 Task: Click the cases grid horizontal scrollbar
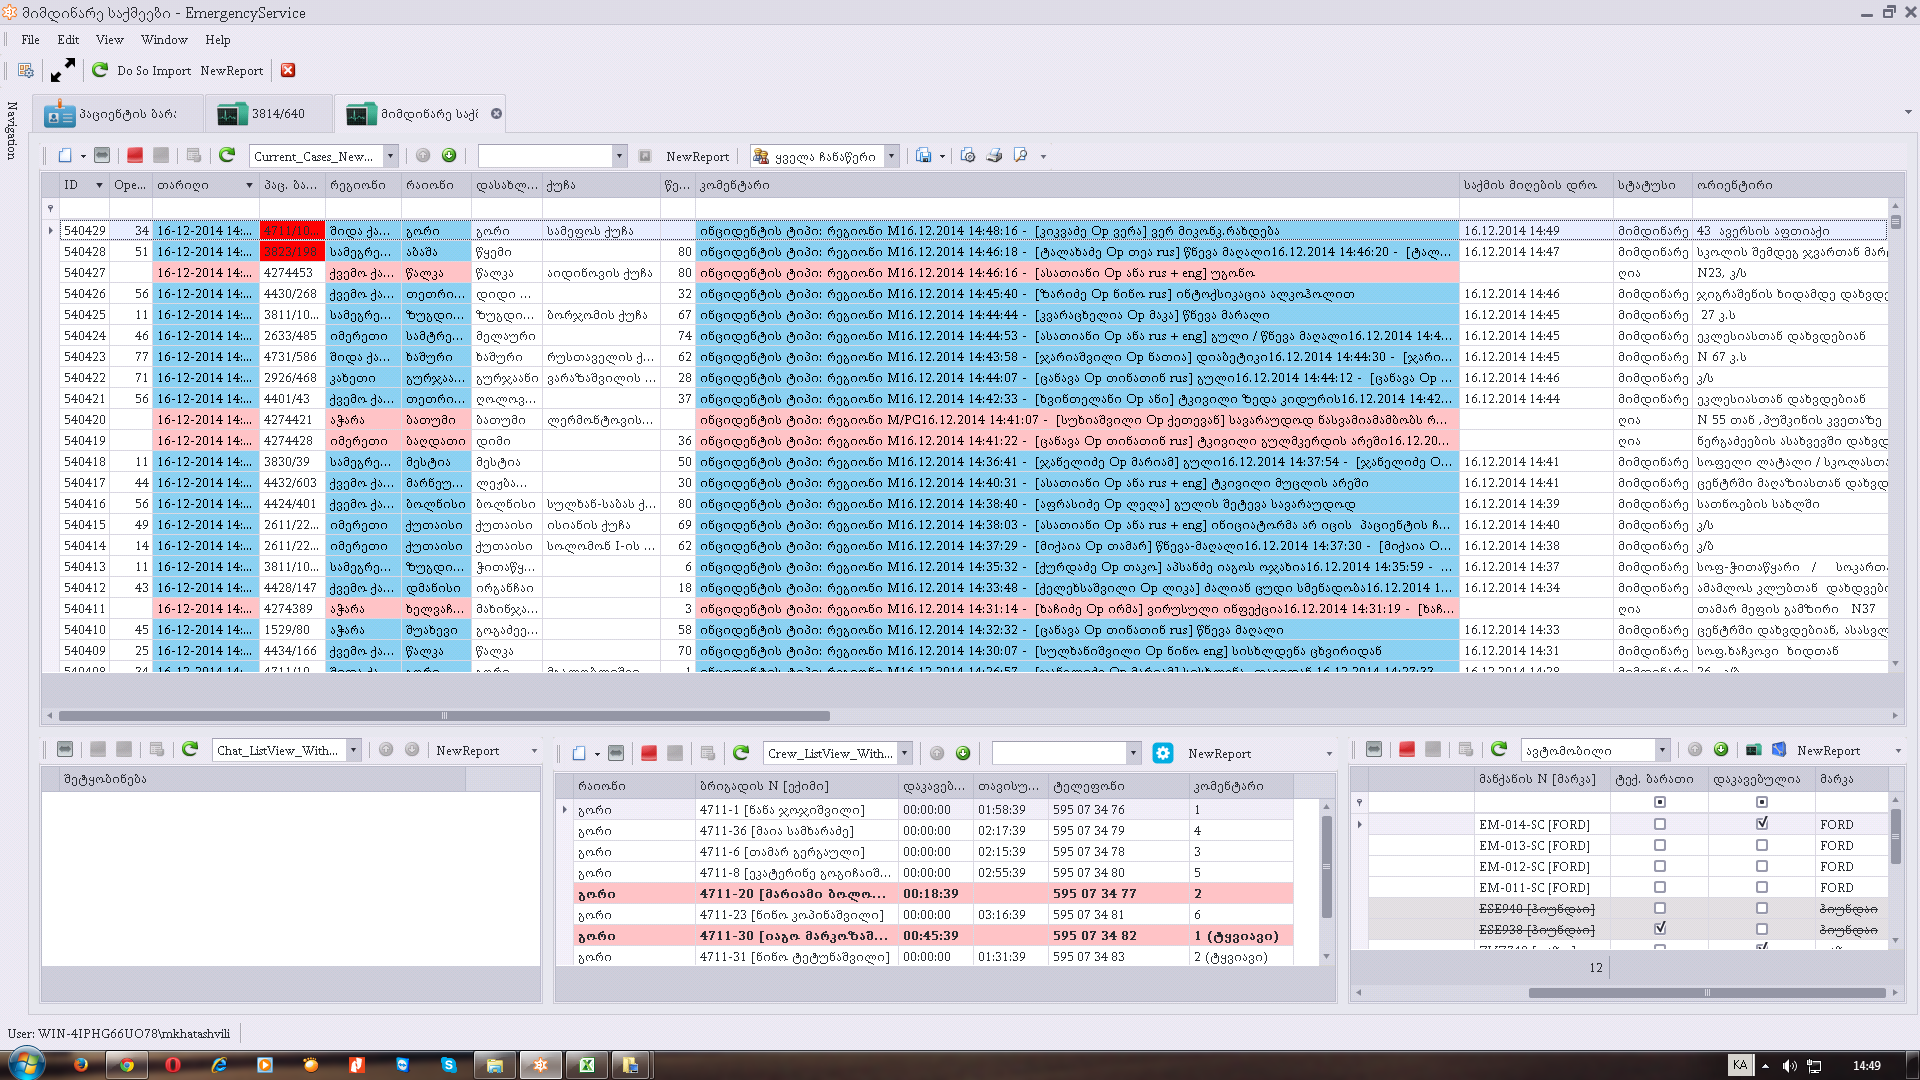444,716
